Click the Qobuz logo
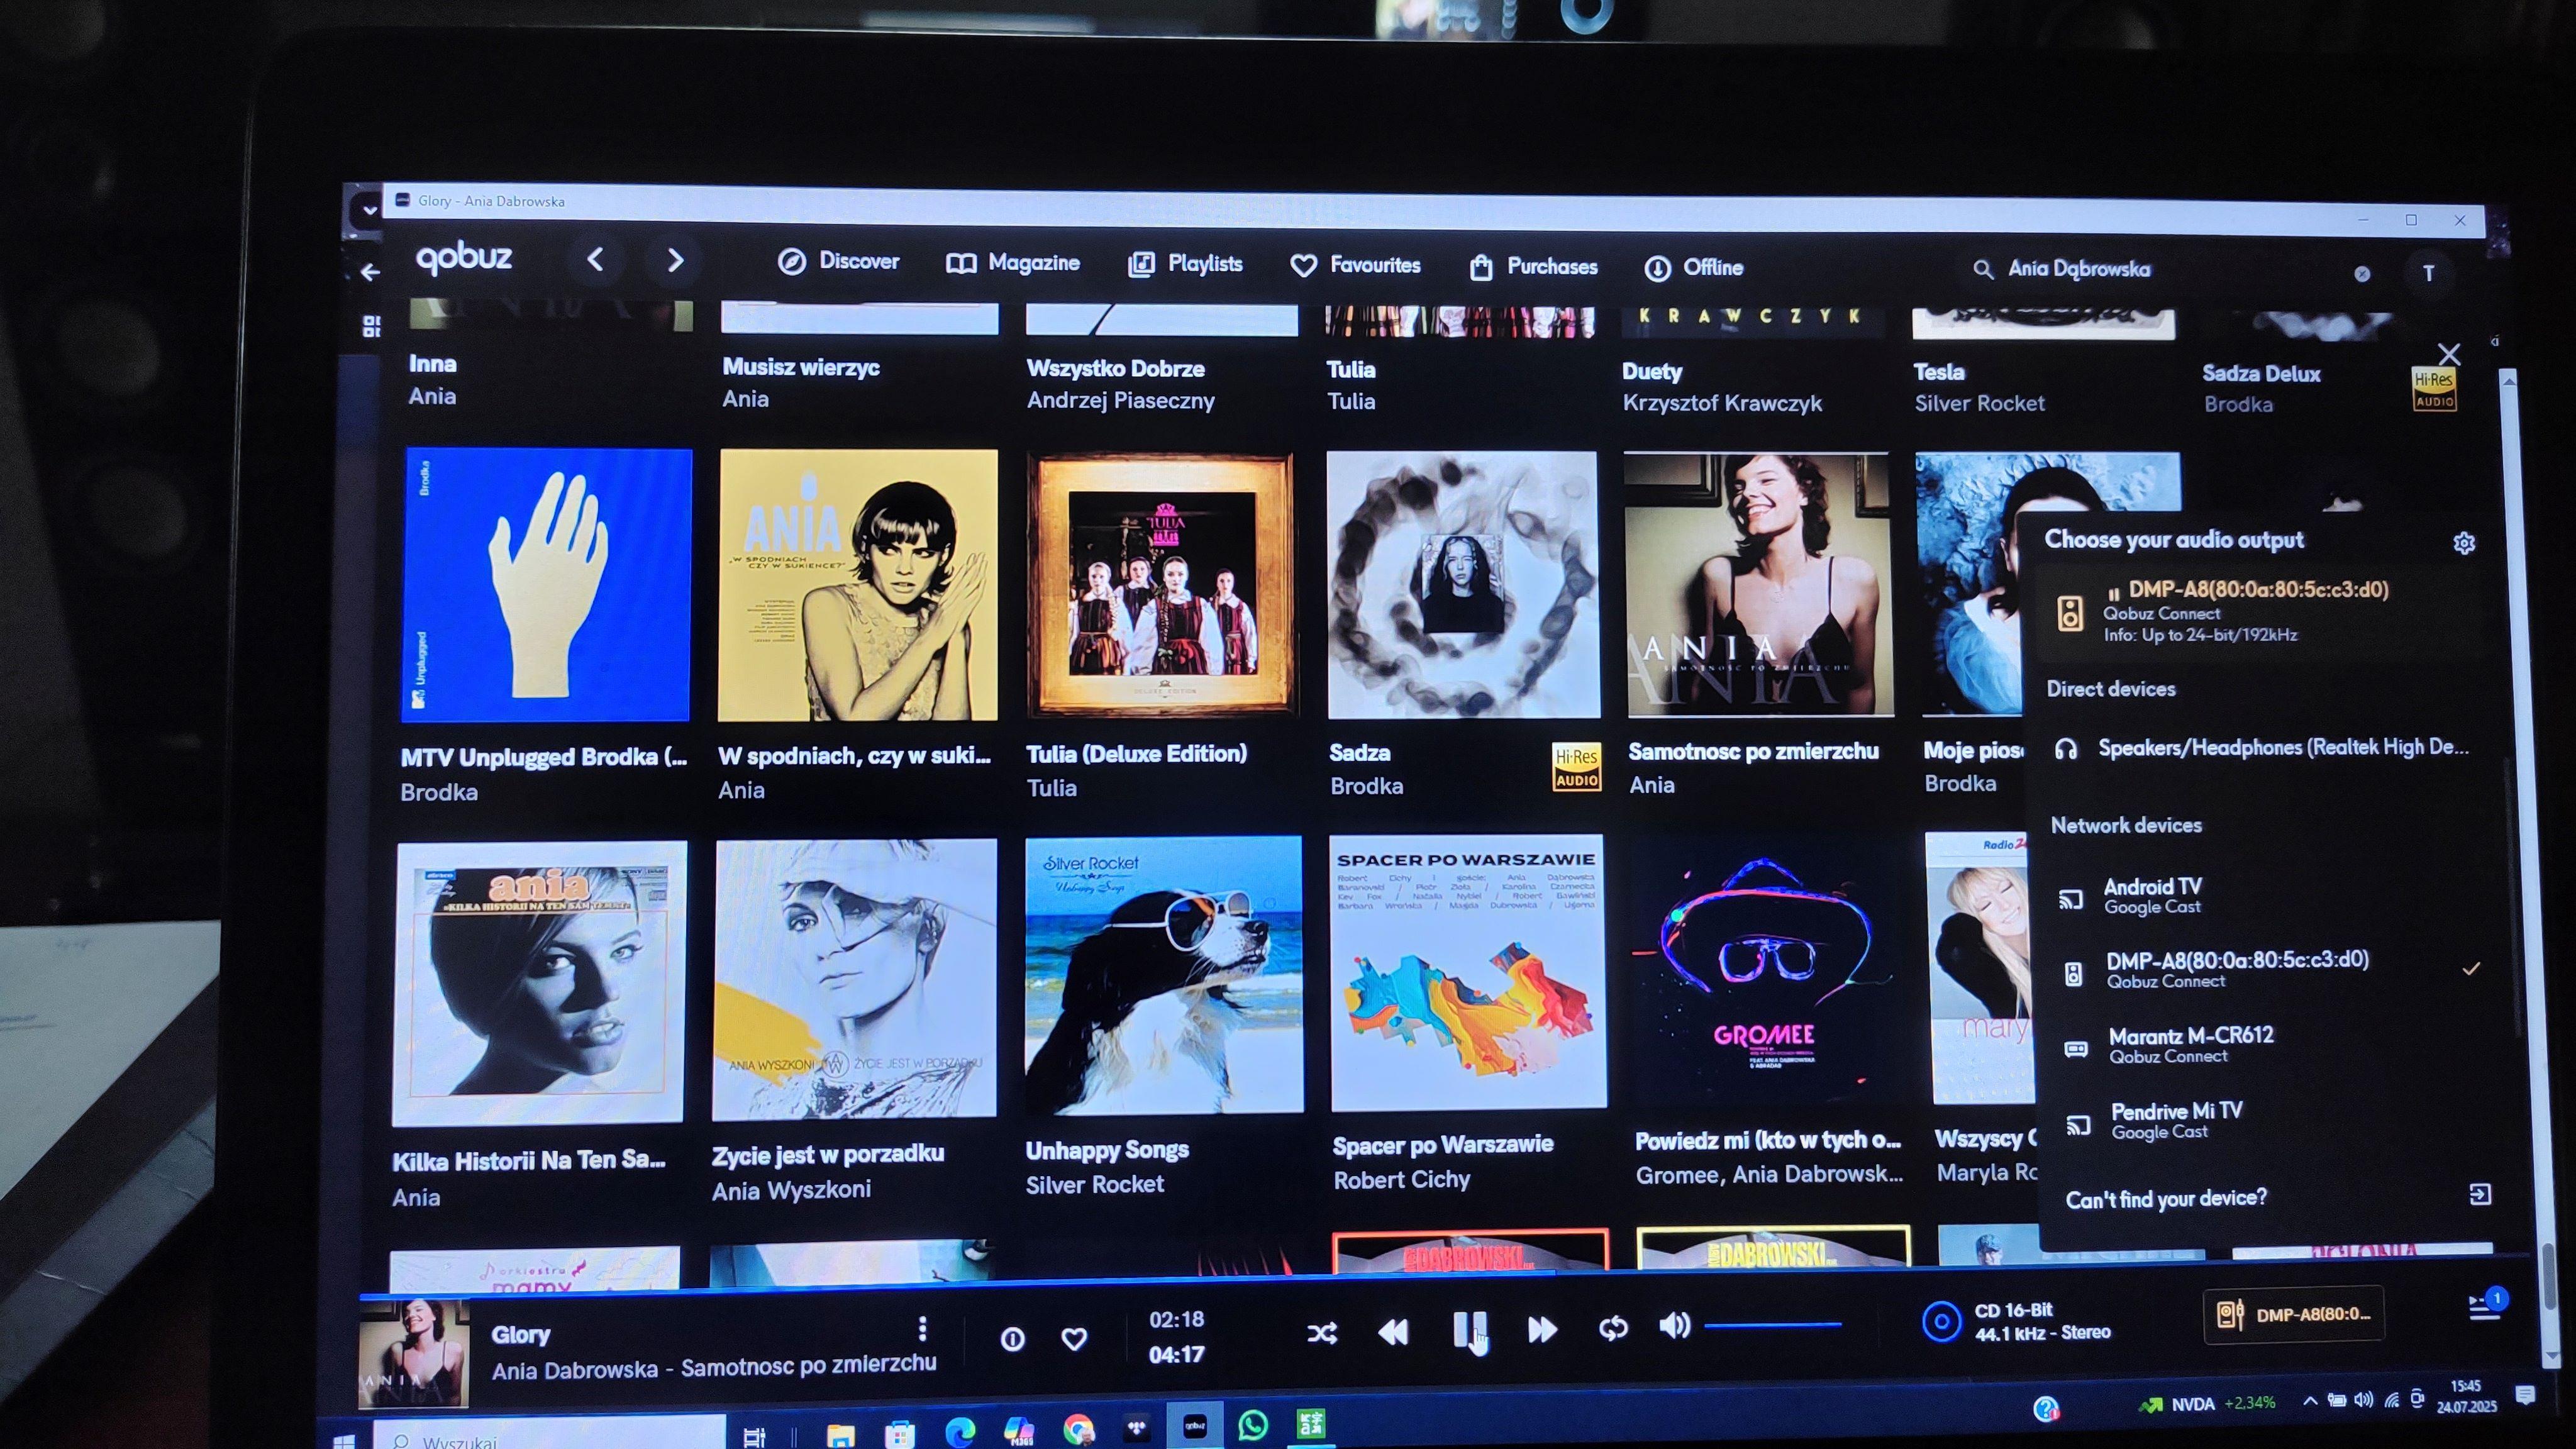The image size is (2576, 1449). point(464,258)
